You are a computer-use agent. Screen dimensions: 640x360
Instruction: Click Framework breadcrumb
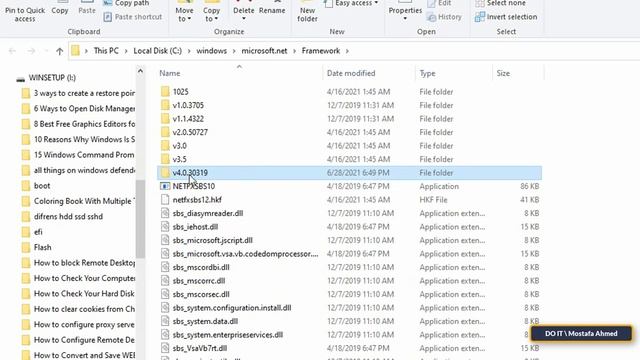click(x=321, y=51)
